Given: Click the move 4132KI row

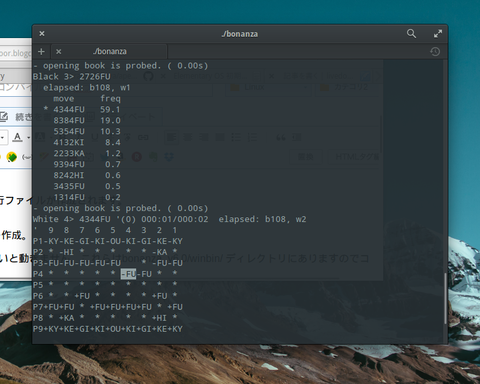Looking at the screenshot, I should [87, 142].
